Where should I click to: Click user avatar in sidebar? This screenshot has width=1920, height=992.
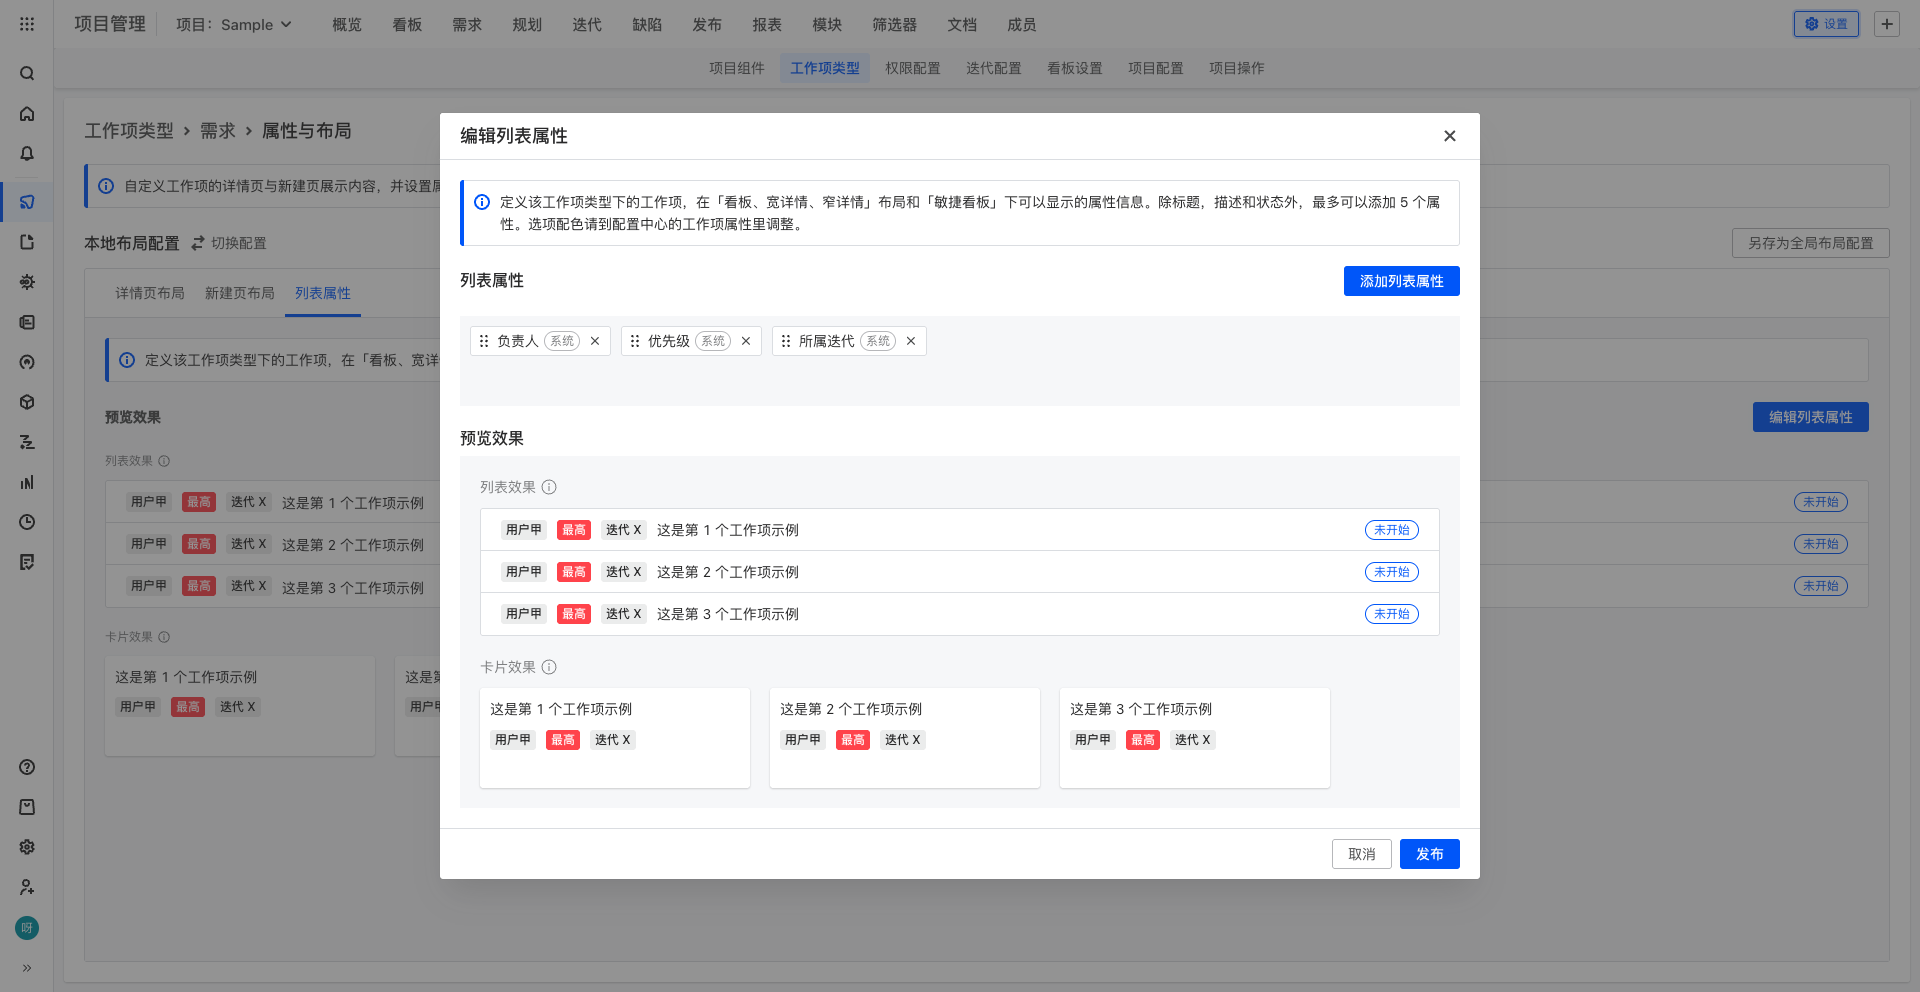click(x=27, y=928)
